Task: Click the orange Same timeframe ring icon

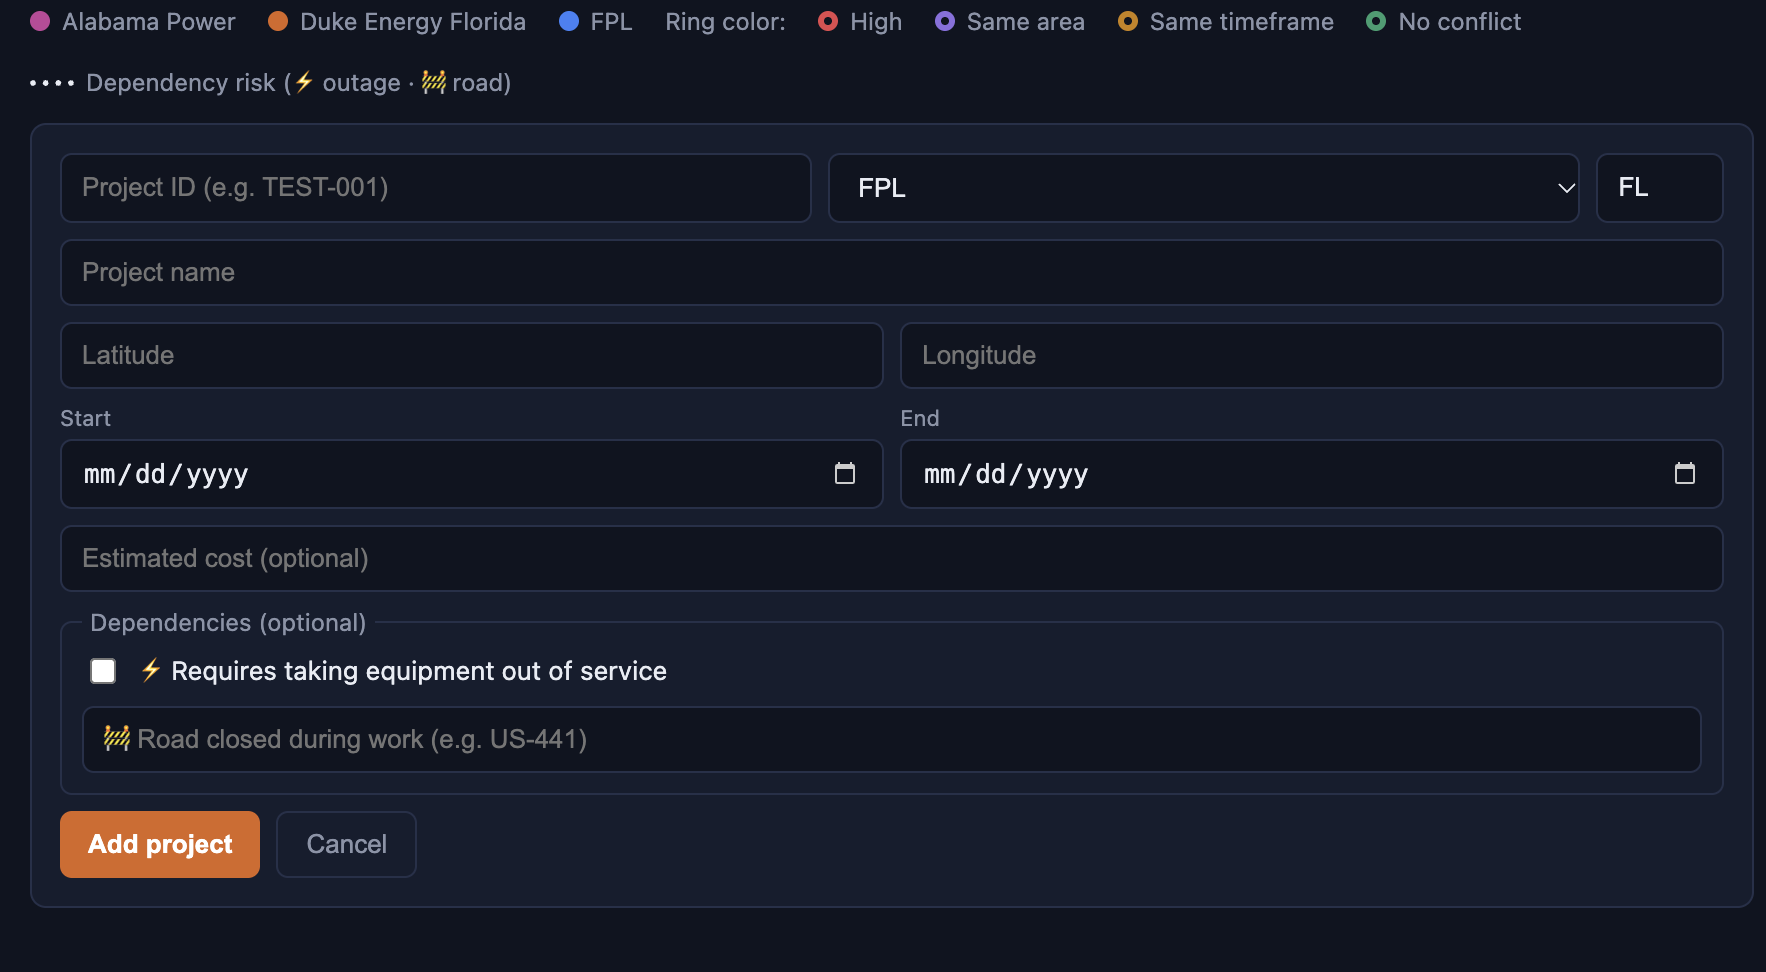Action: coord(1128,21)
